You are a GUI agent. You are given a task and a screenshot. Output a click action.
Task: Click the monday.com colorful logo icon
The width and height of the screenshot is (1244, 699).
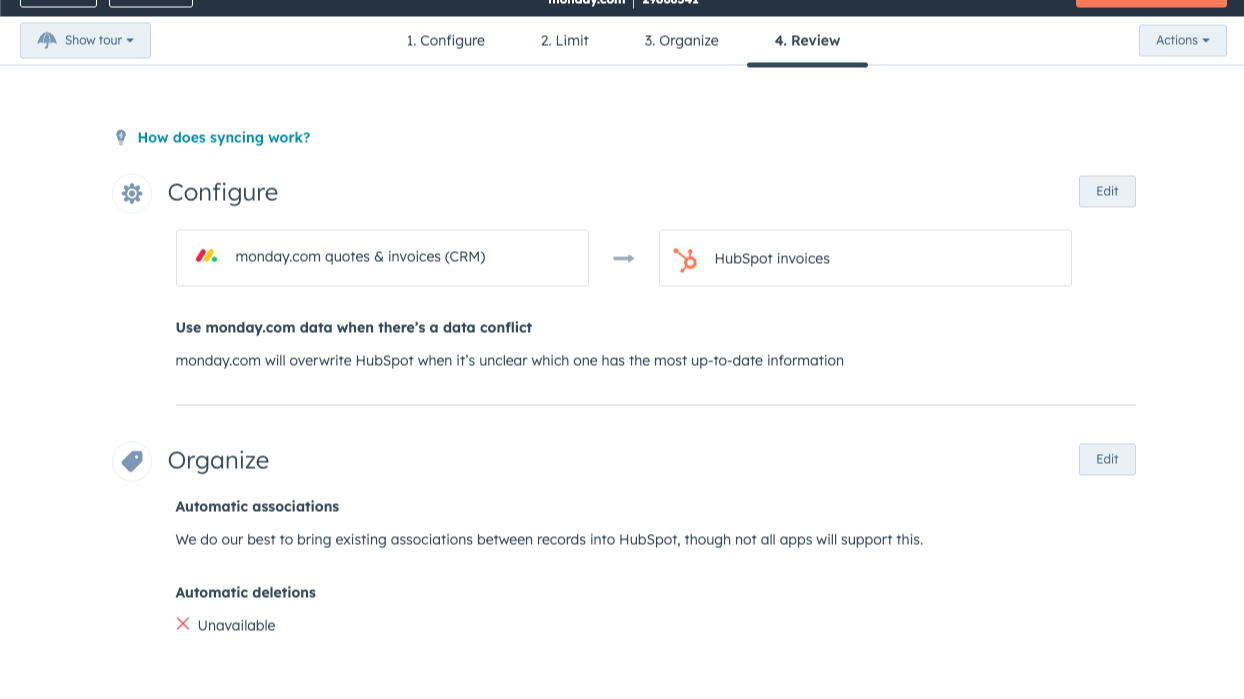pyautogui.click(x=206, y=257)
